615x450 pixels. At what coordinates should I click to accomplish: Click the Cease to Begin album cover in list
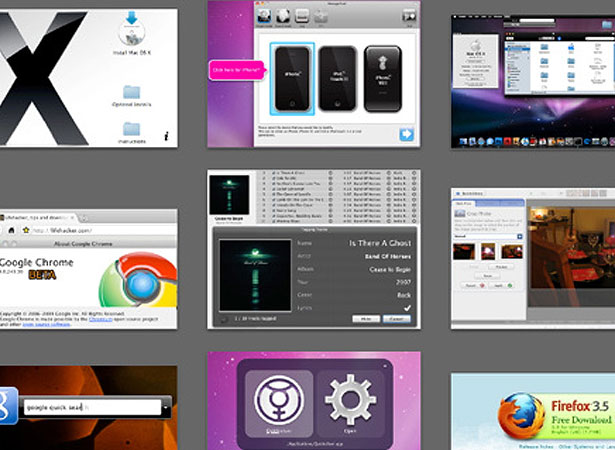point(229,195)
